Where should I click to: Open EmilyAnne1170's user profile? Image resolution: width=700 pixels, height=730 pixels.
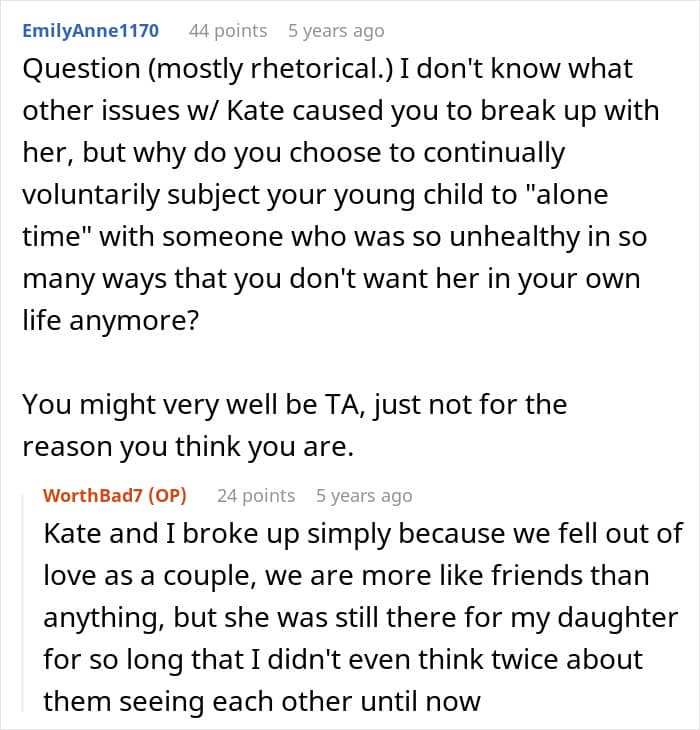click(x=91, y=31)
